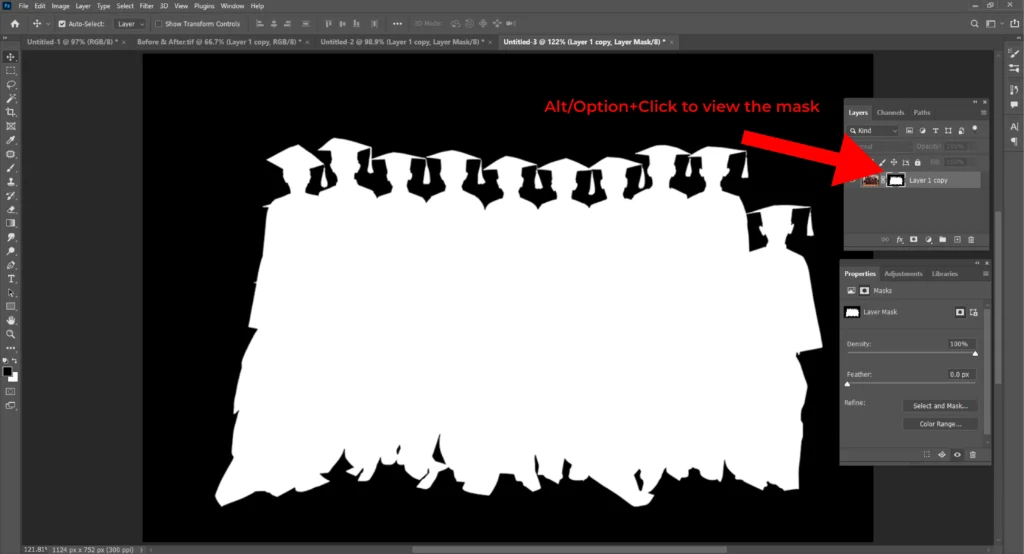This screenshot has width=1024, height=554.
Task: Open the Auto-Select Layer dropdown
Action: (128, 23)
